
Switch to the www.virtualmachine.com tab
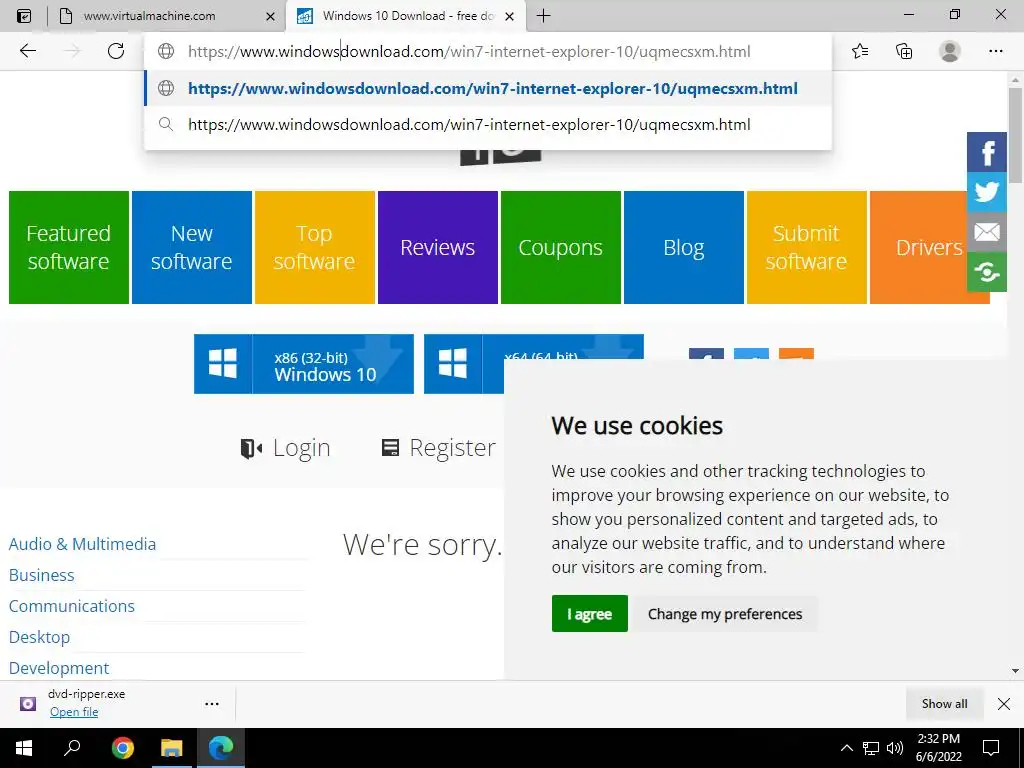click(x=167, y=16)
